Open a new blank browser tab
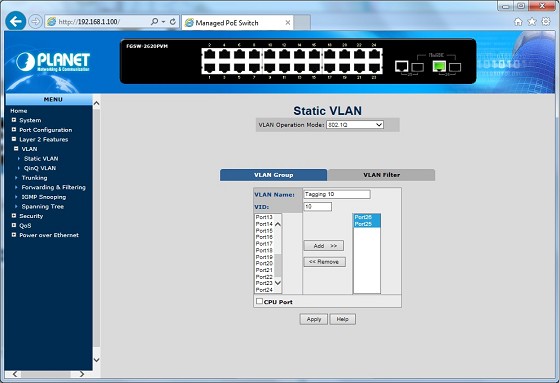This screenshot has height=383, width=560. [x=302, y=23]
